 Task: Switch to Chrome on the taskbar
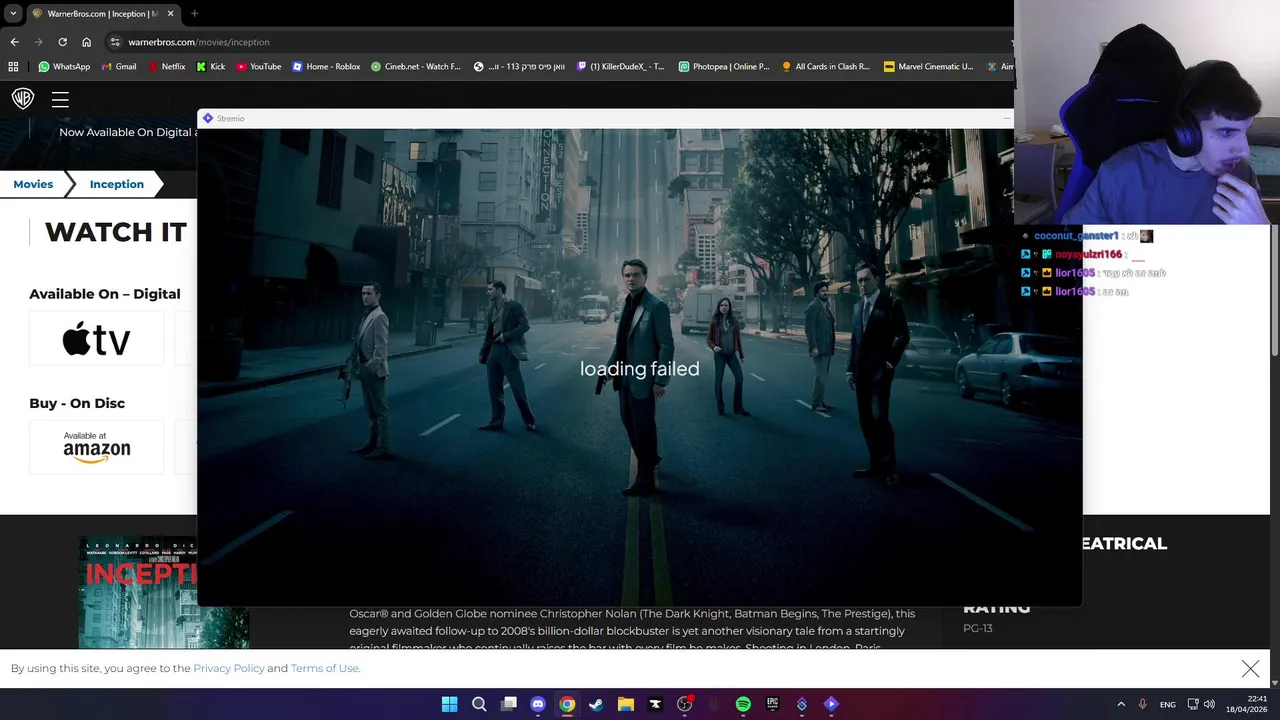pos(567,704)
